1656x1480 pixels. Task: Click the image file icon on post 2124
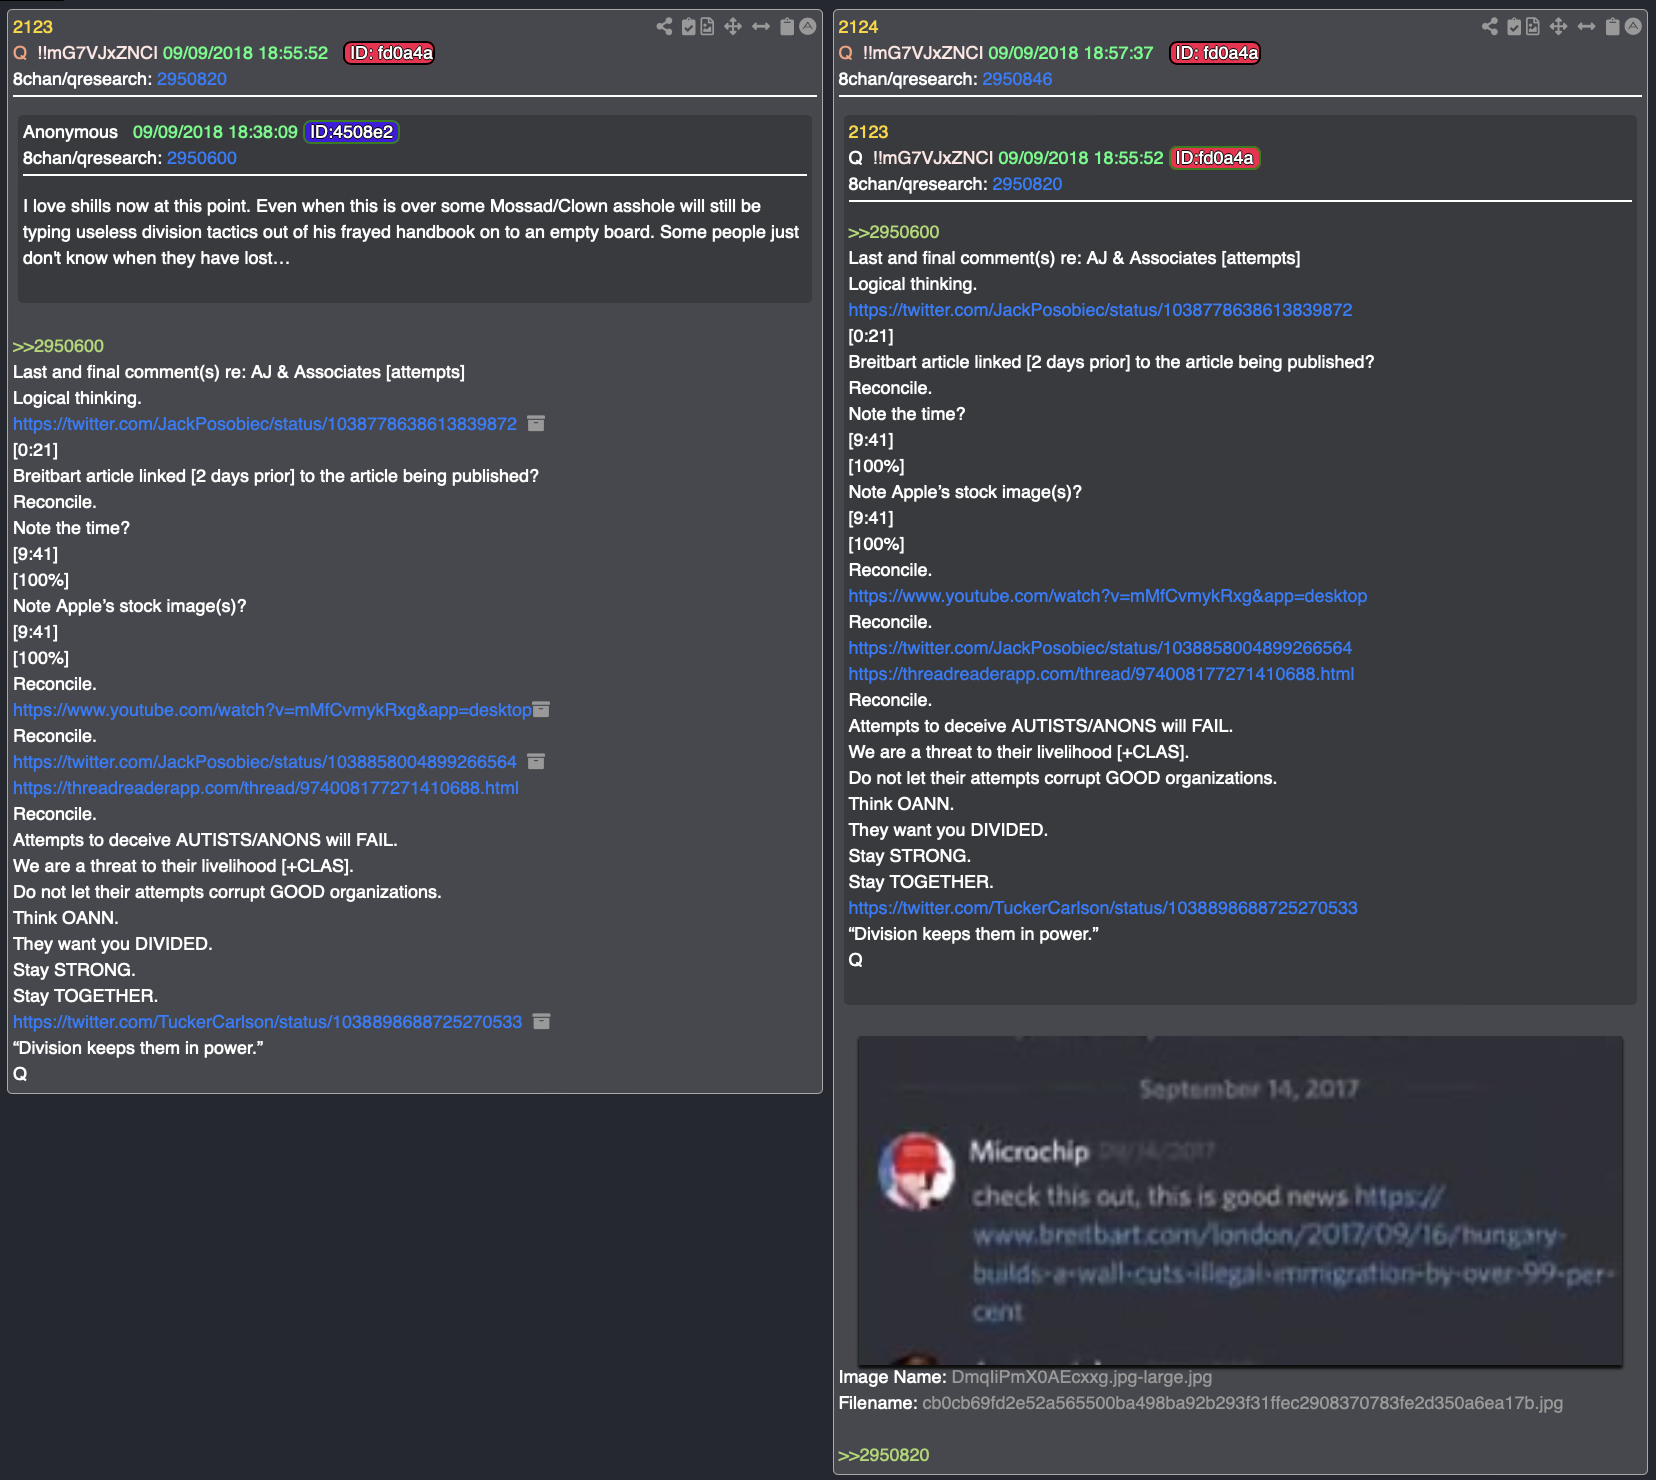[x=1533, y=26]
